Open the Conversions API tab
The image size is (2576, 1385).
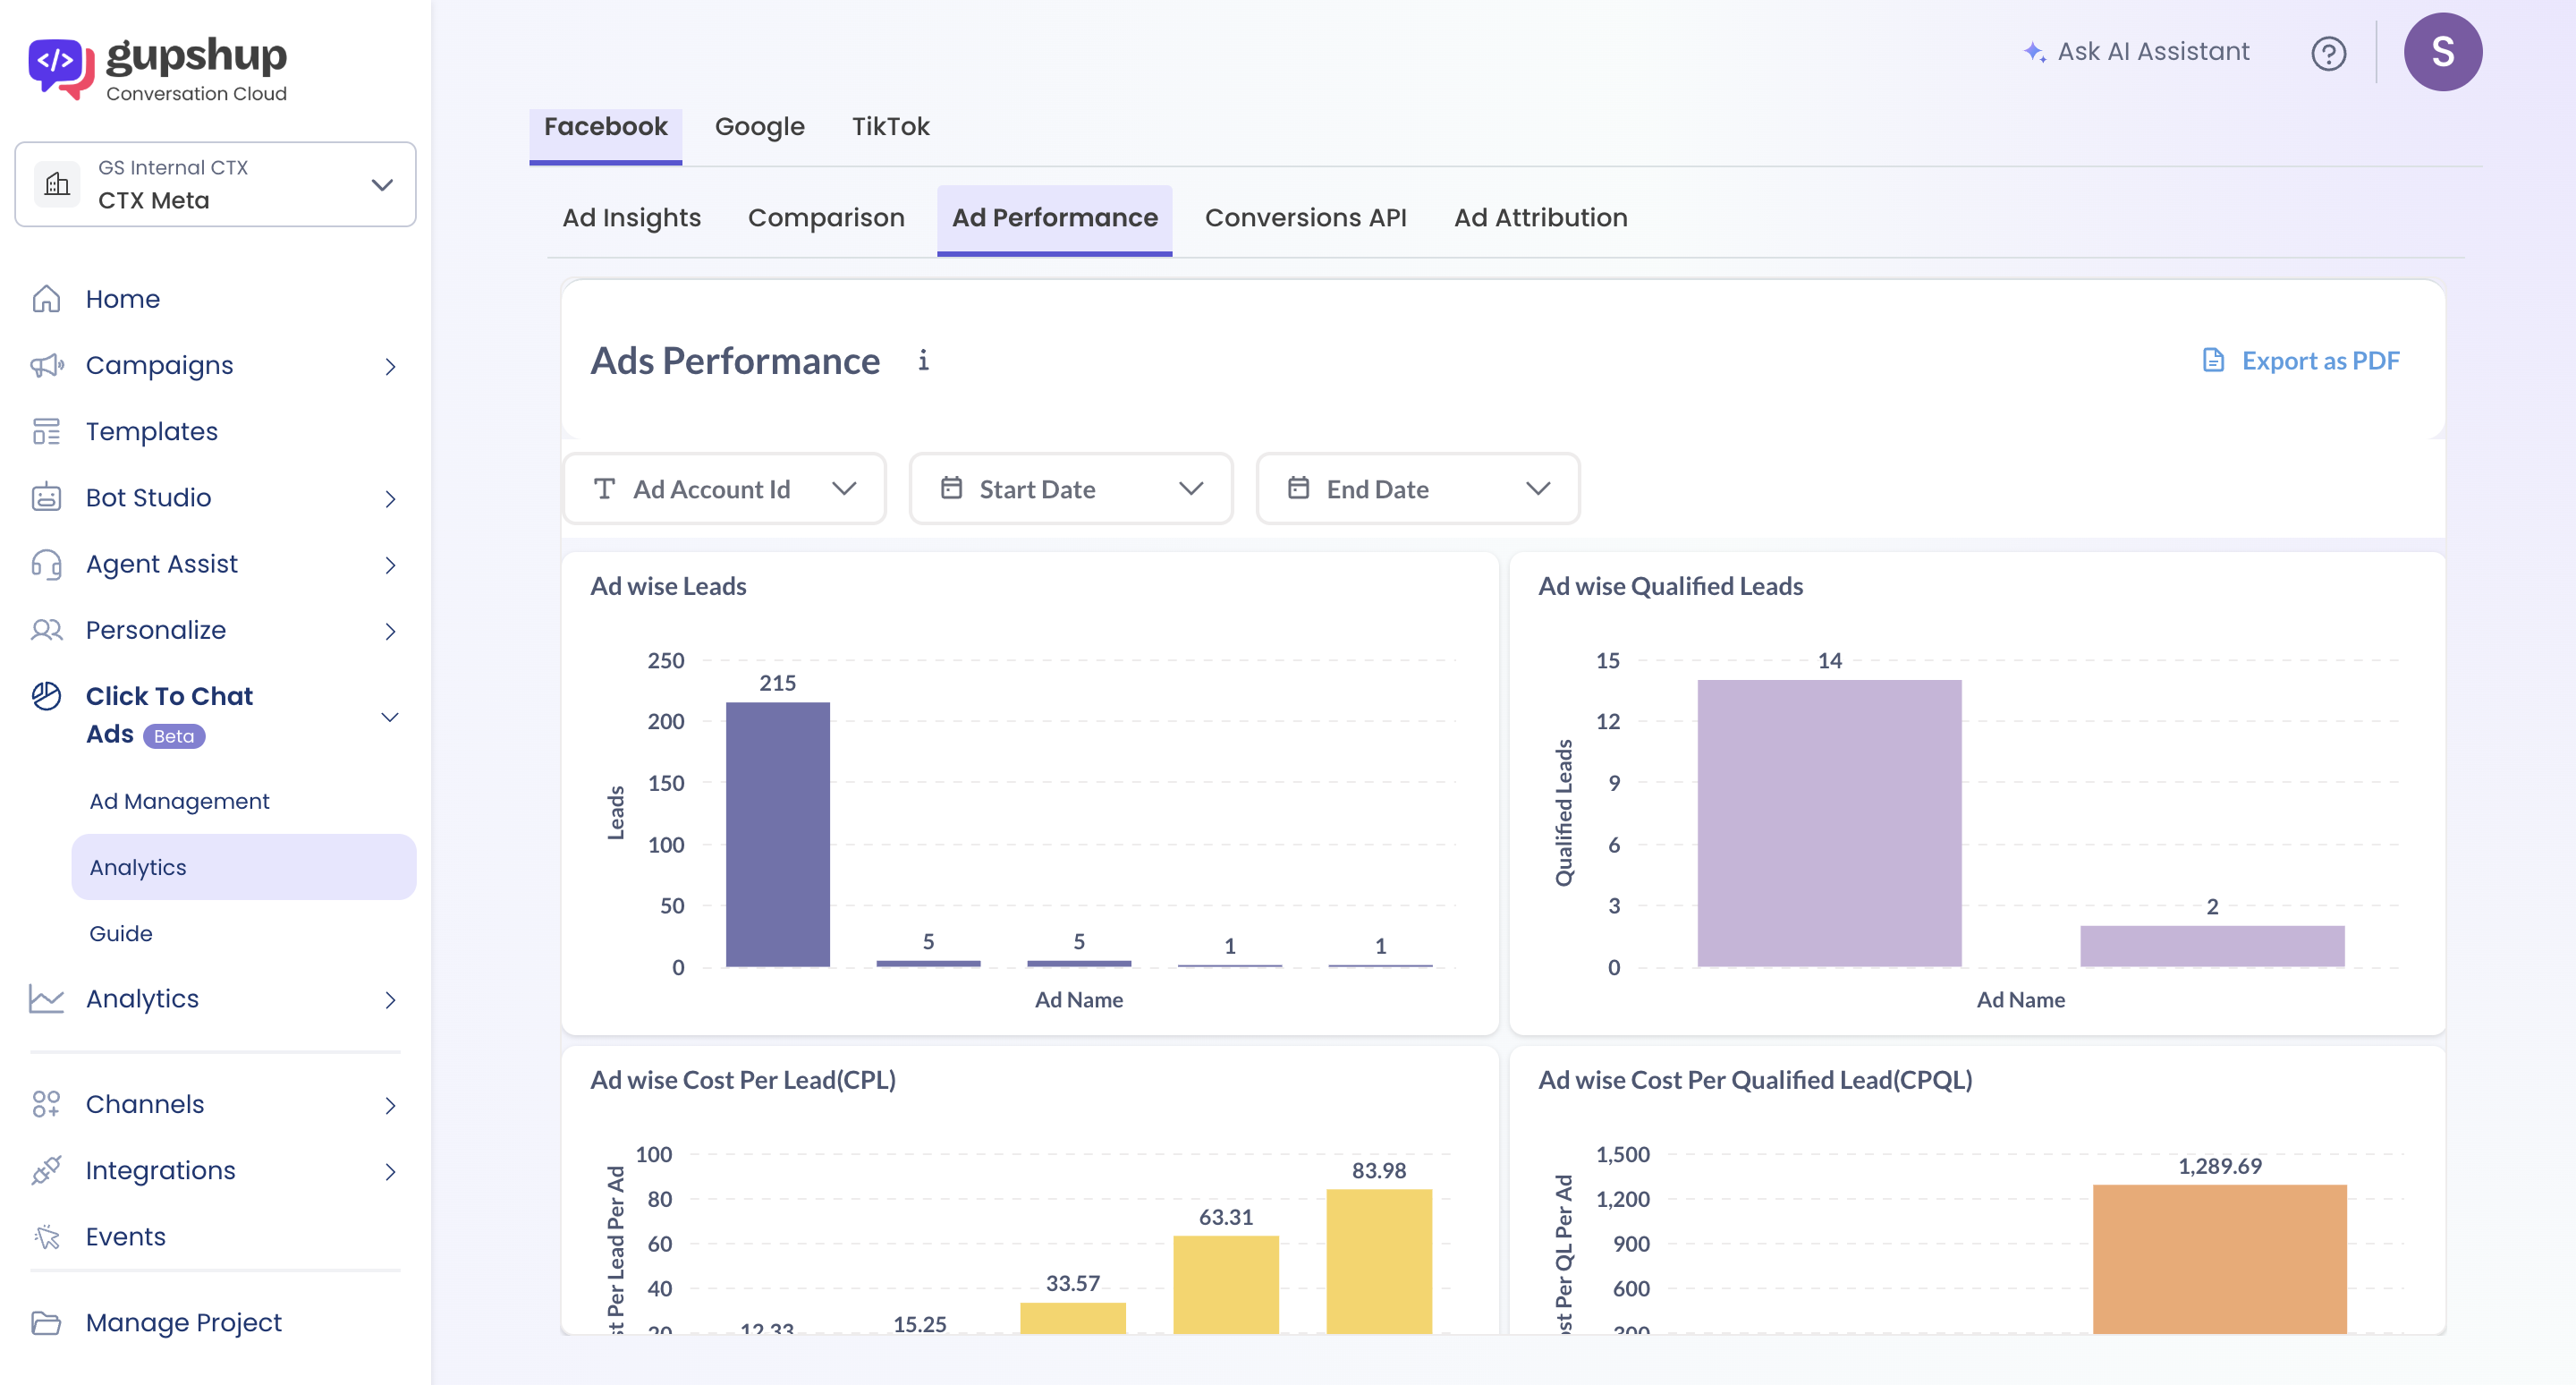click(x=1305, y=218)
